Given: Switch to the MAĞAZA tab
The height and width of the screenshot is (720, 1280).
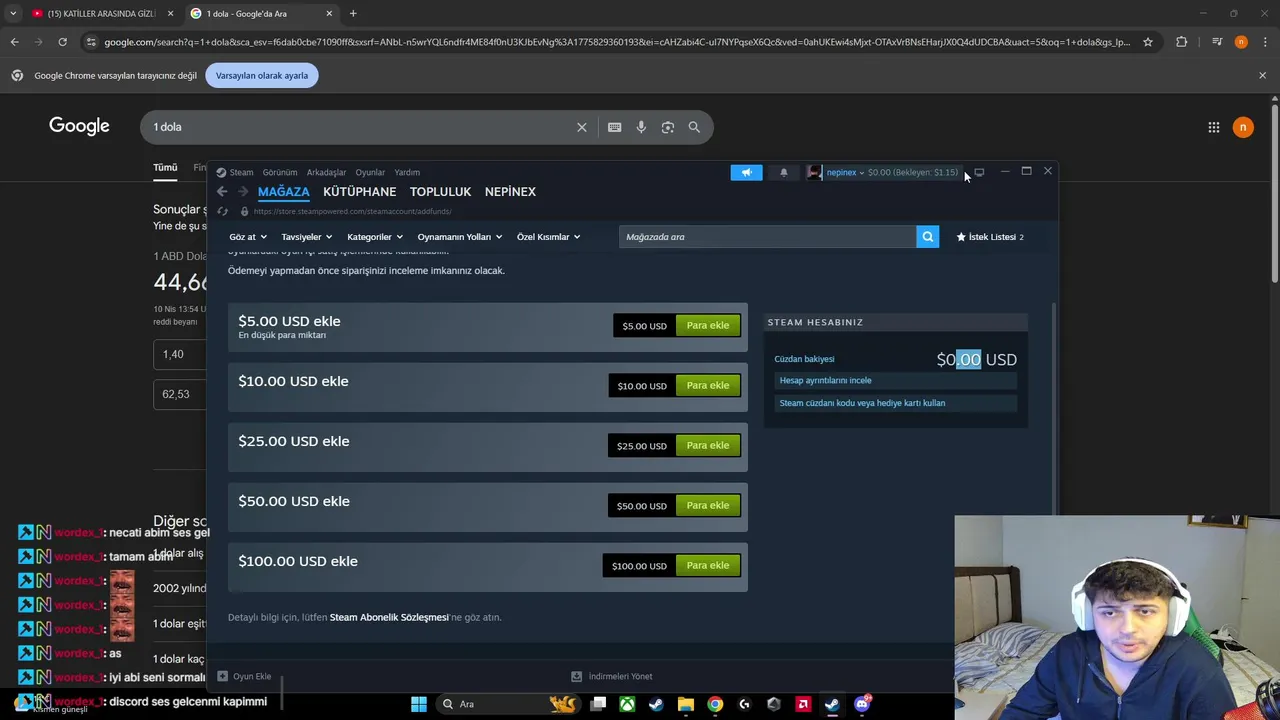Looking at the screenshot, I should click(284, 192).
